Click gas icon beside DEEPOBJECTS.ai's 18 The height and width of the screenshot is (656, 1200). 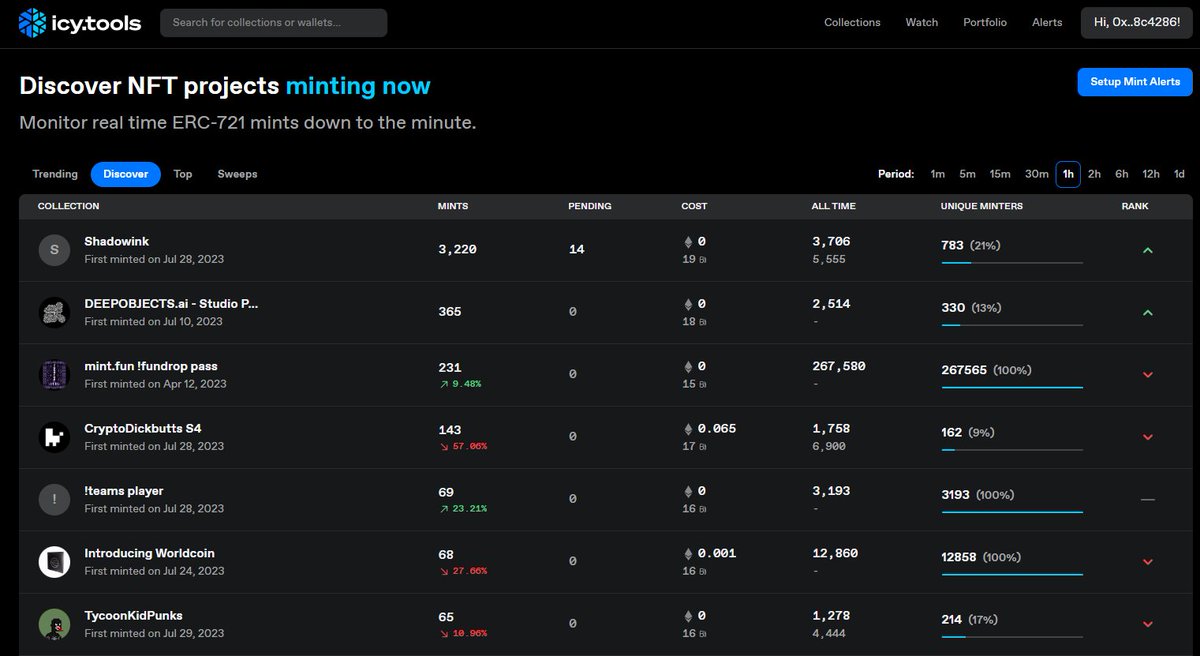point(703,322)
